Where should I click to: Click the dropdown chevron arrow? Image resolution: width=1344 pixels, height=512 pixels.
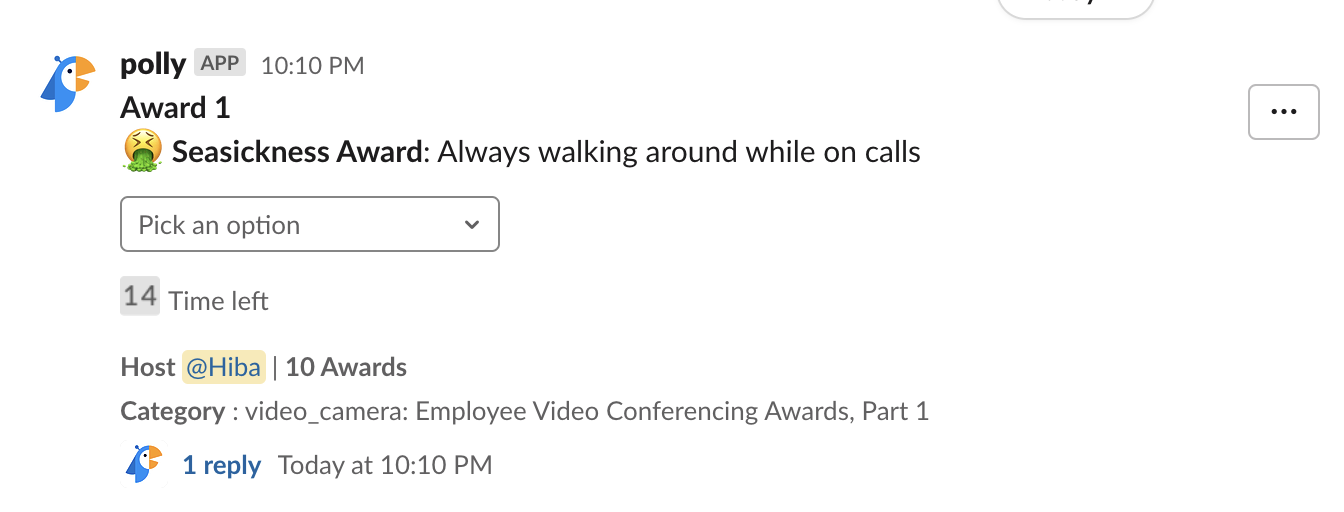472,225
